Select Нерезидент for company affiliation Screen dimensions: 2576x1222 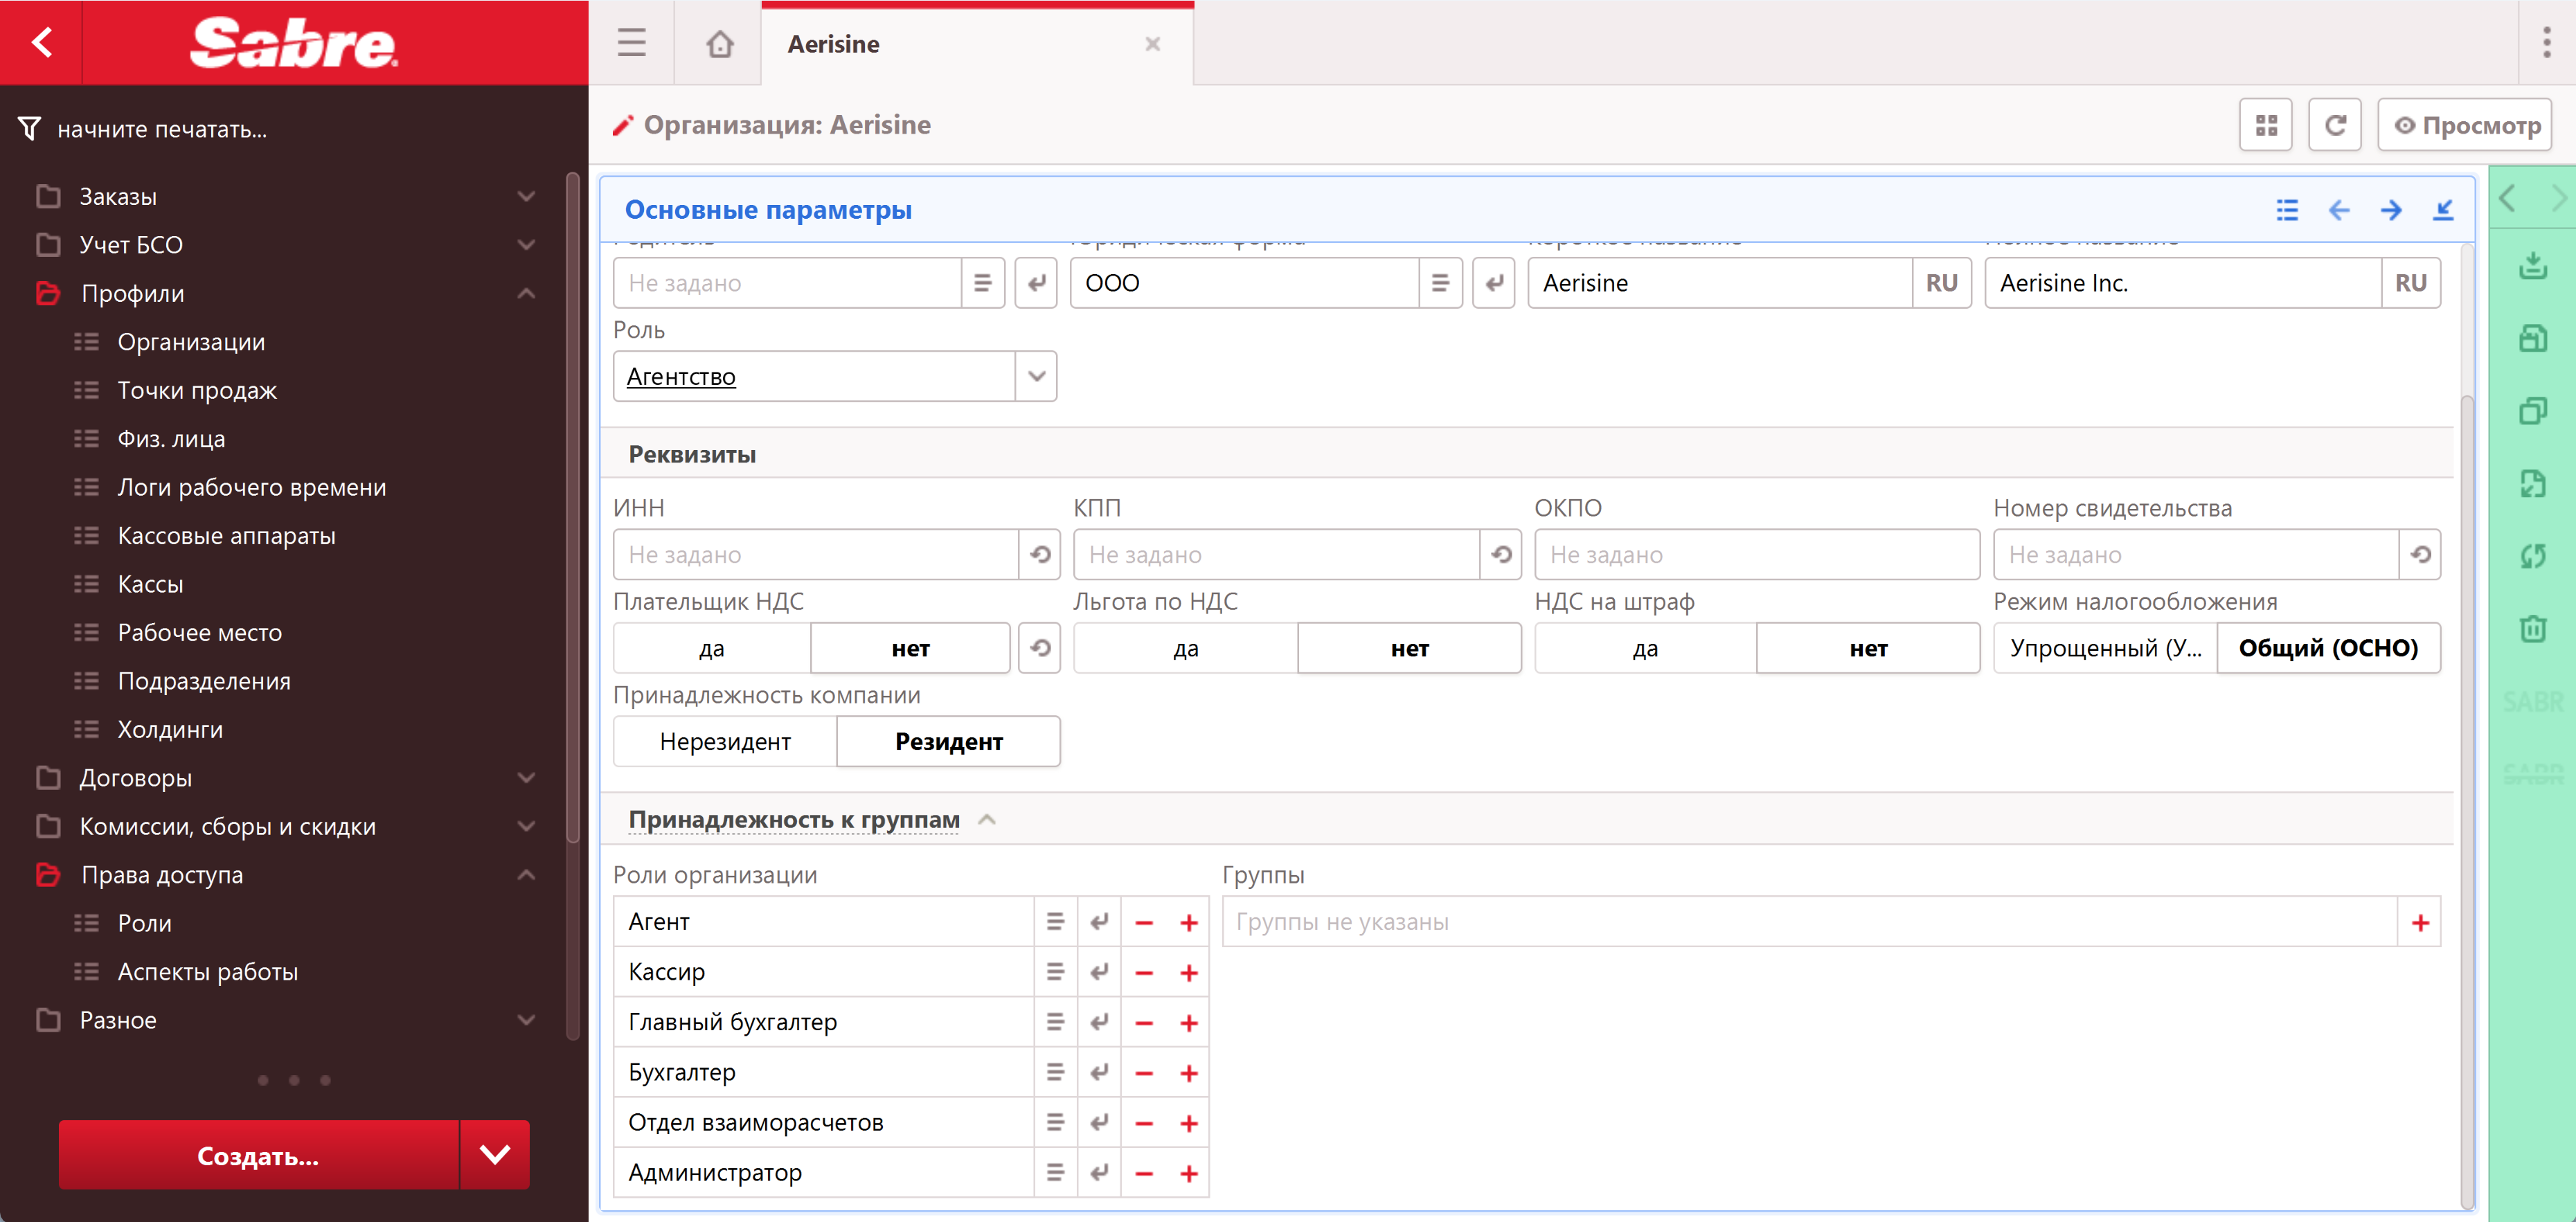point(725,741)
